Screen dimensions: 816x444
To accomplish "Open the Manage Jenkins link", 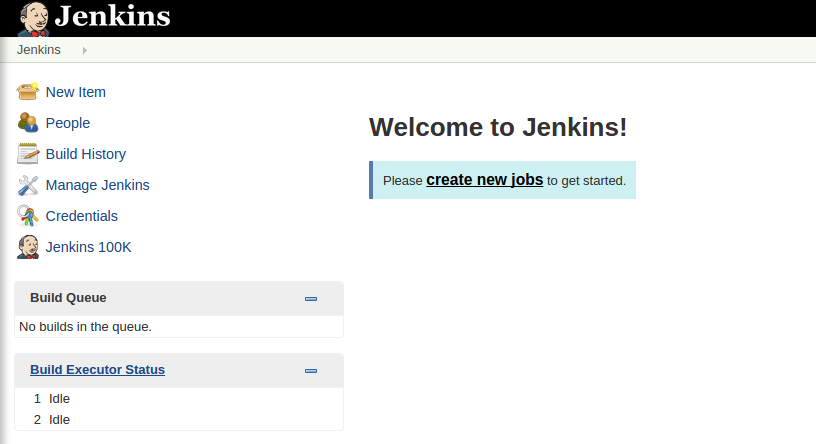I will 97,185.
